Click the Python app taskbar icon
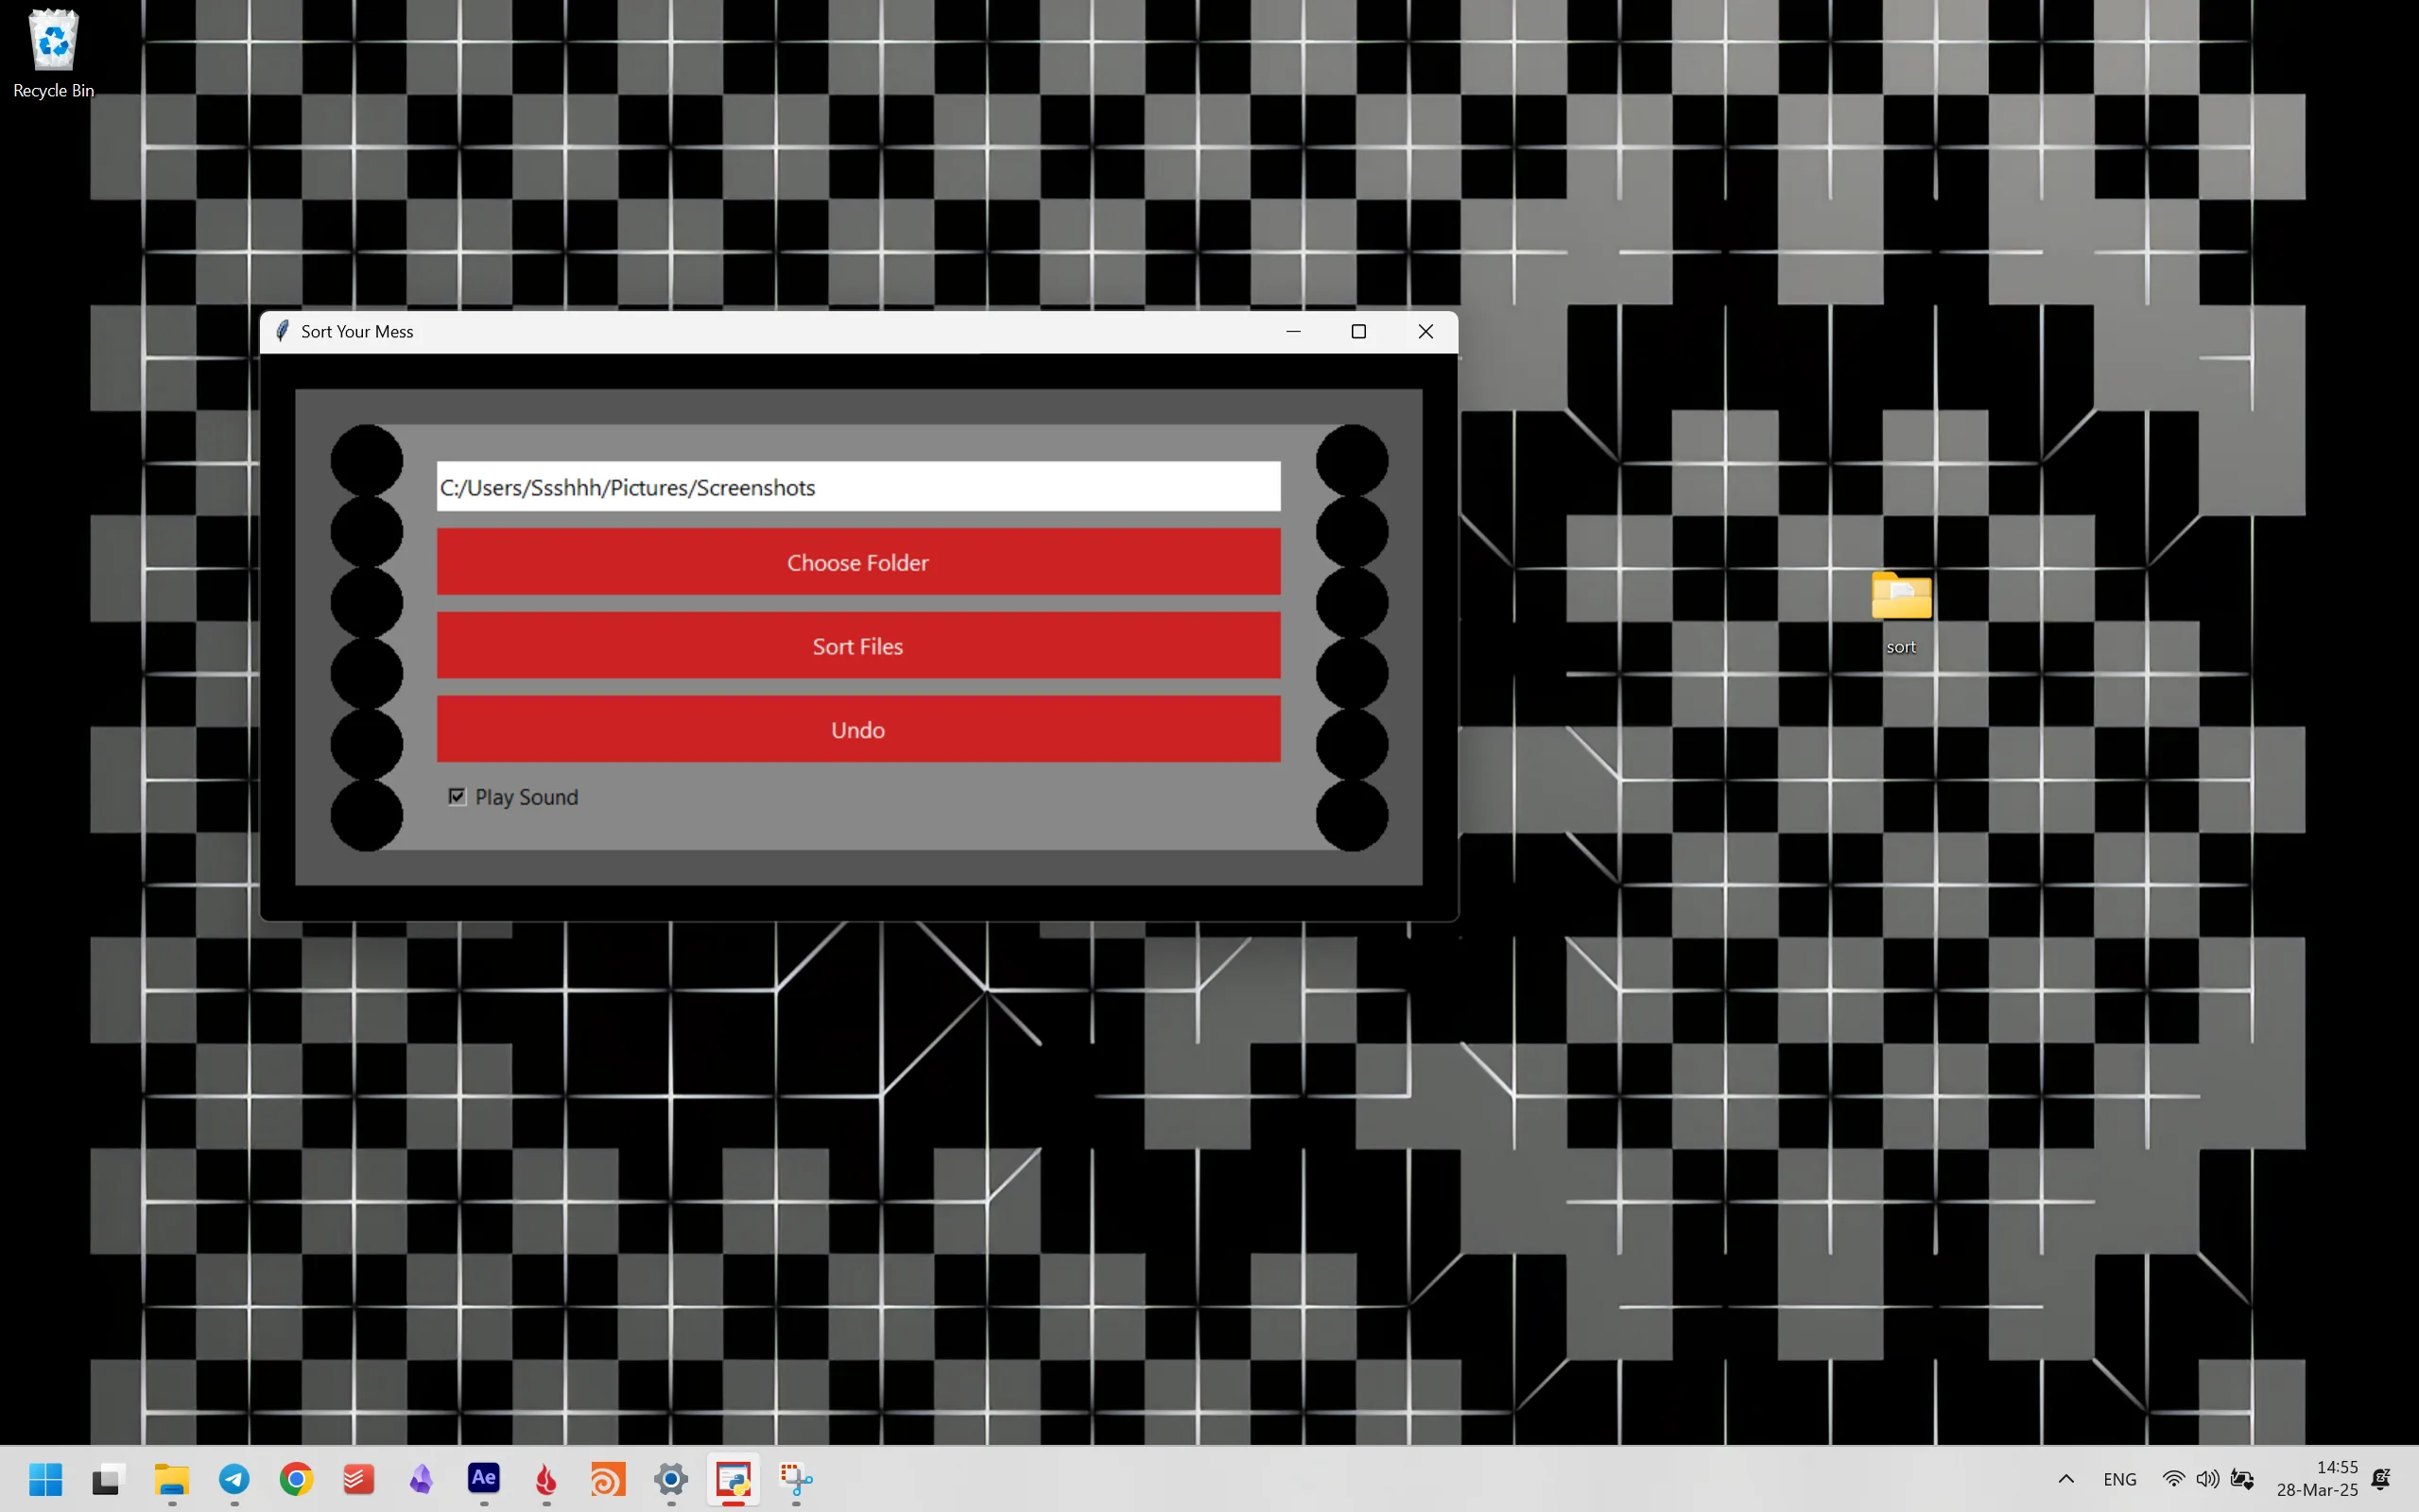 coord(733,1479)
